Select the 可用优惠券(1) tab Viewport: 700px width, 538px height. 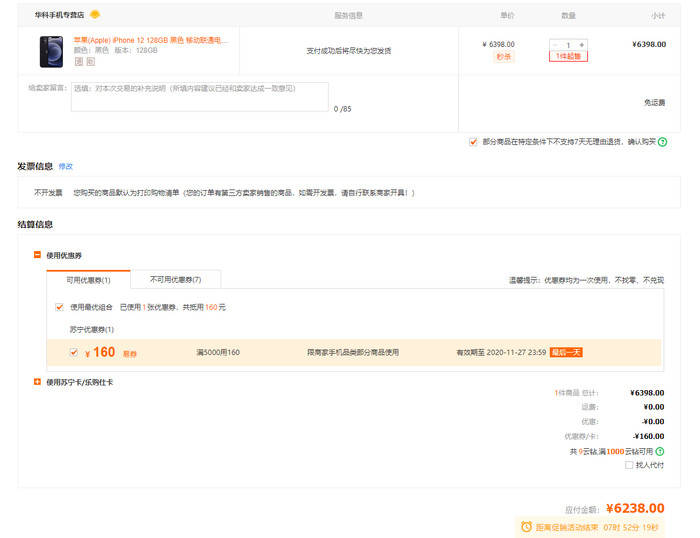(88, 280)
